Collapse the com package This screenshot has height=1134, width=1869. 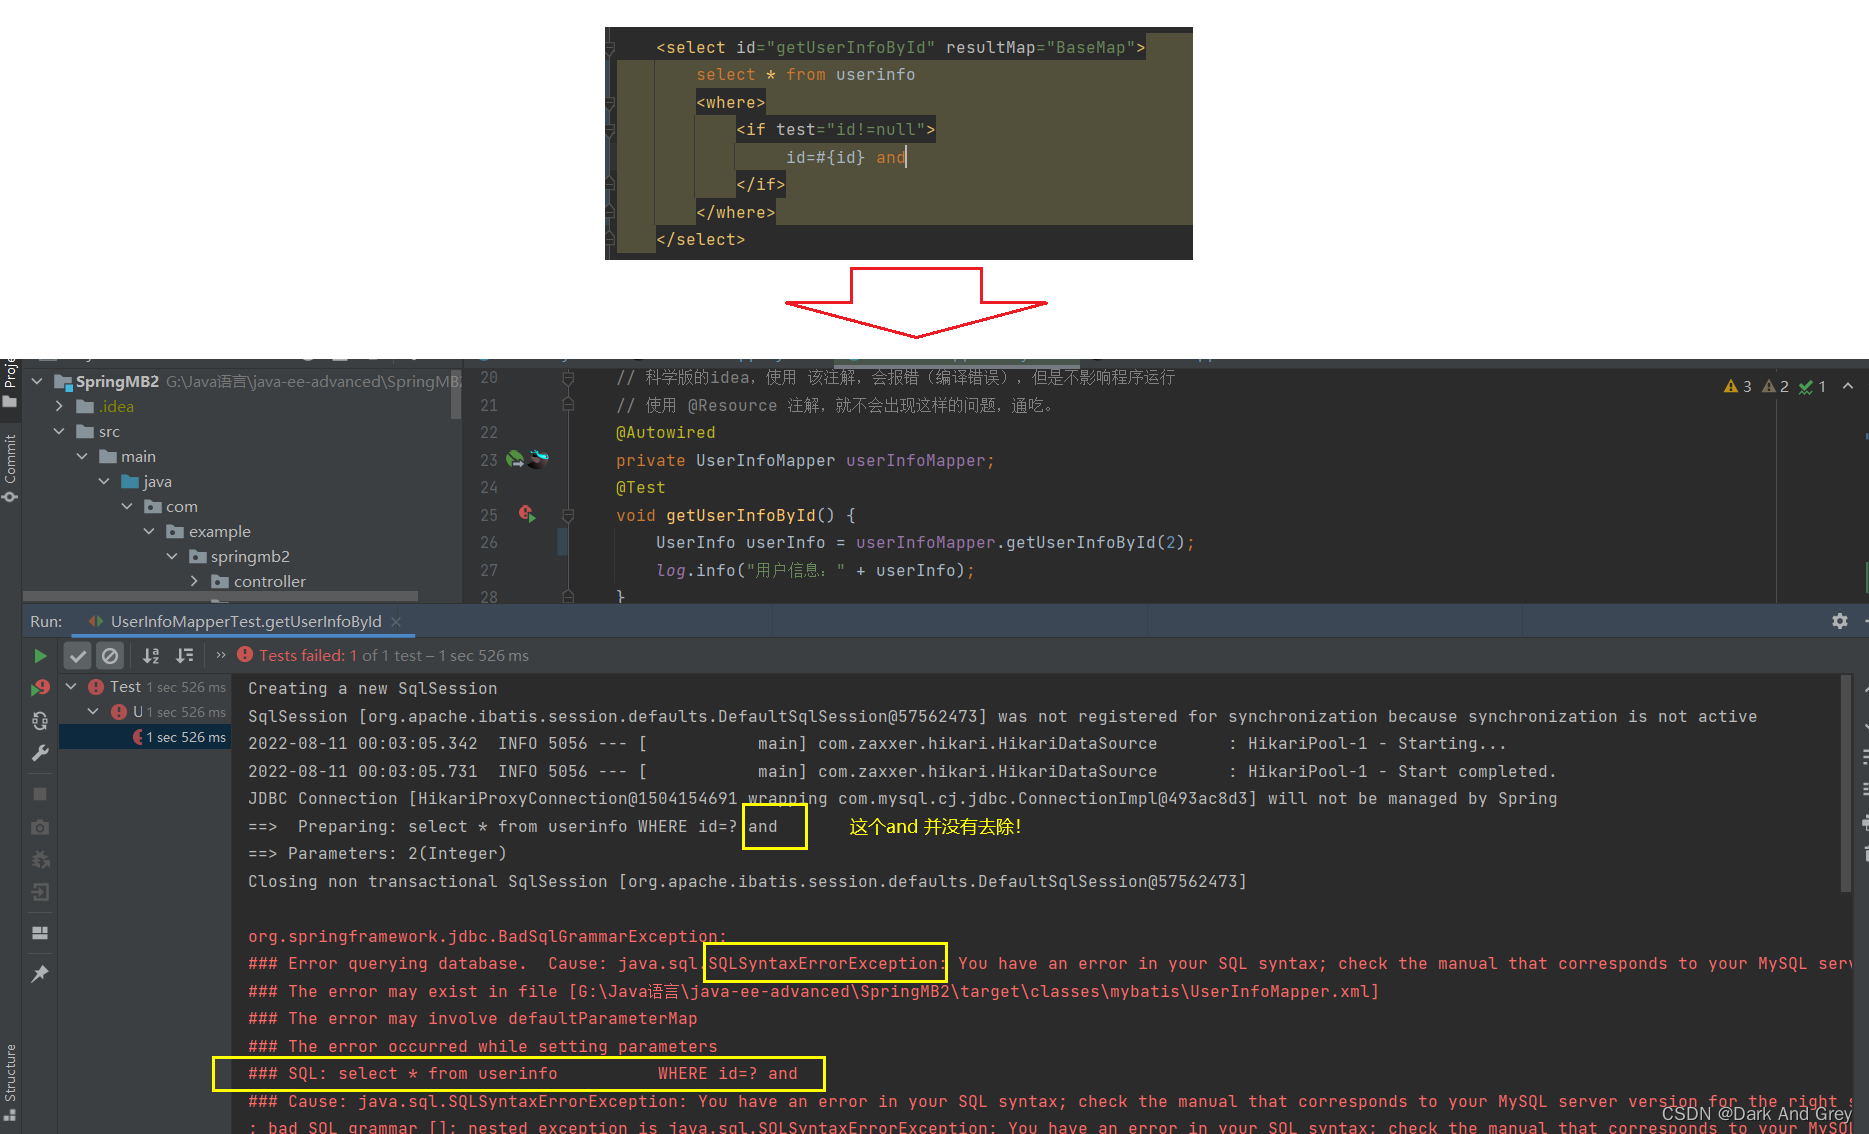point(127,506)
